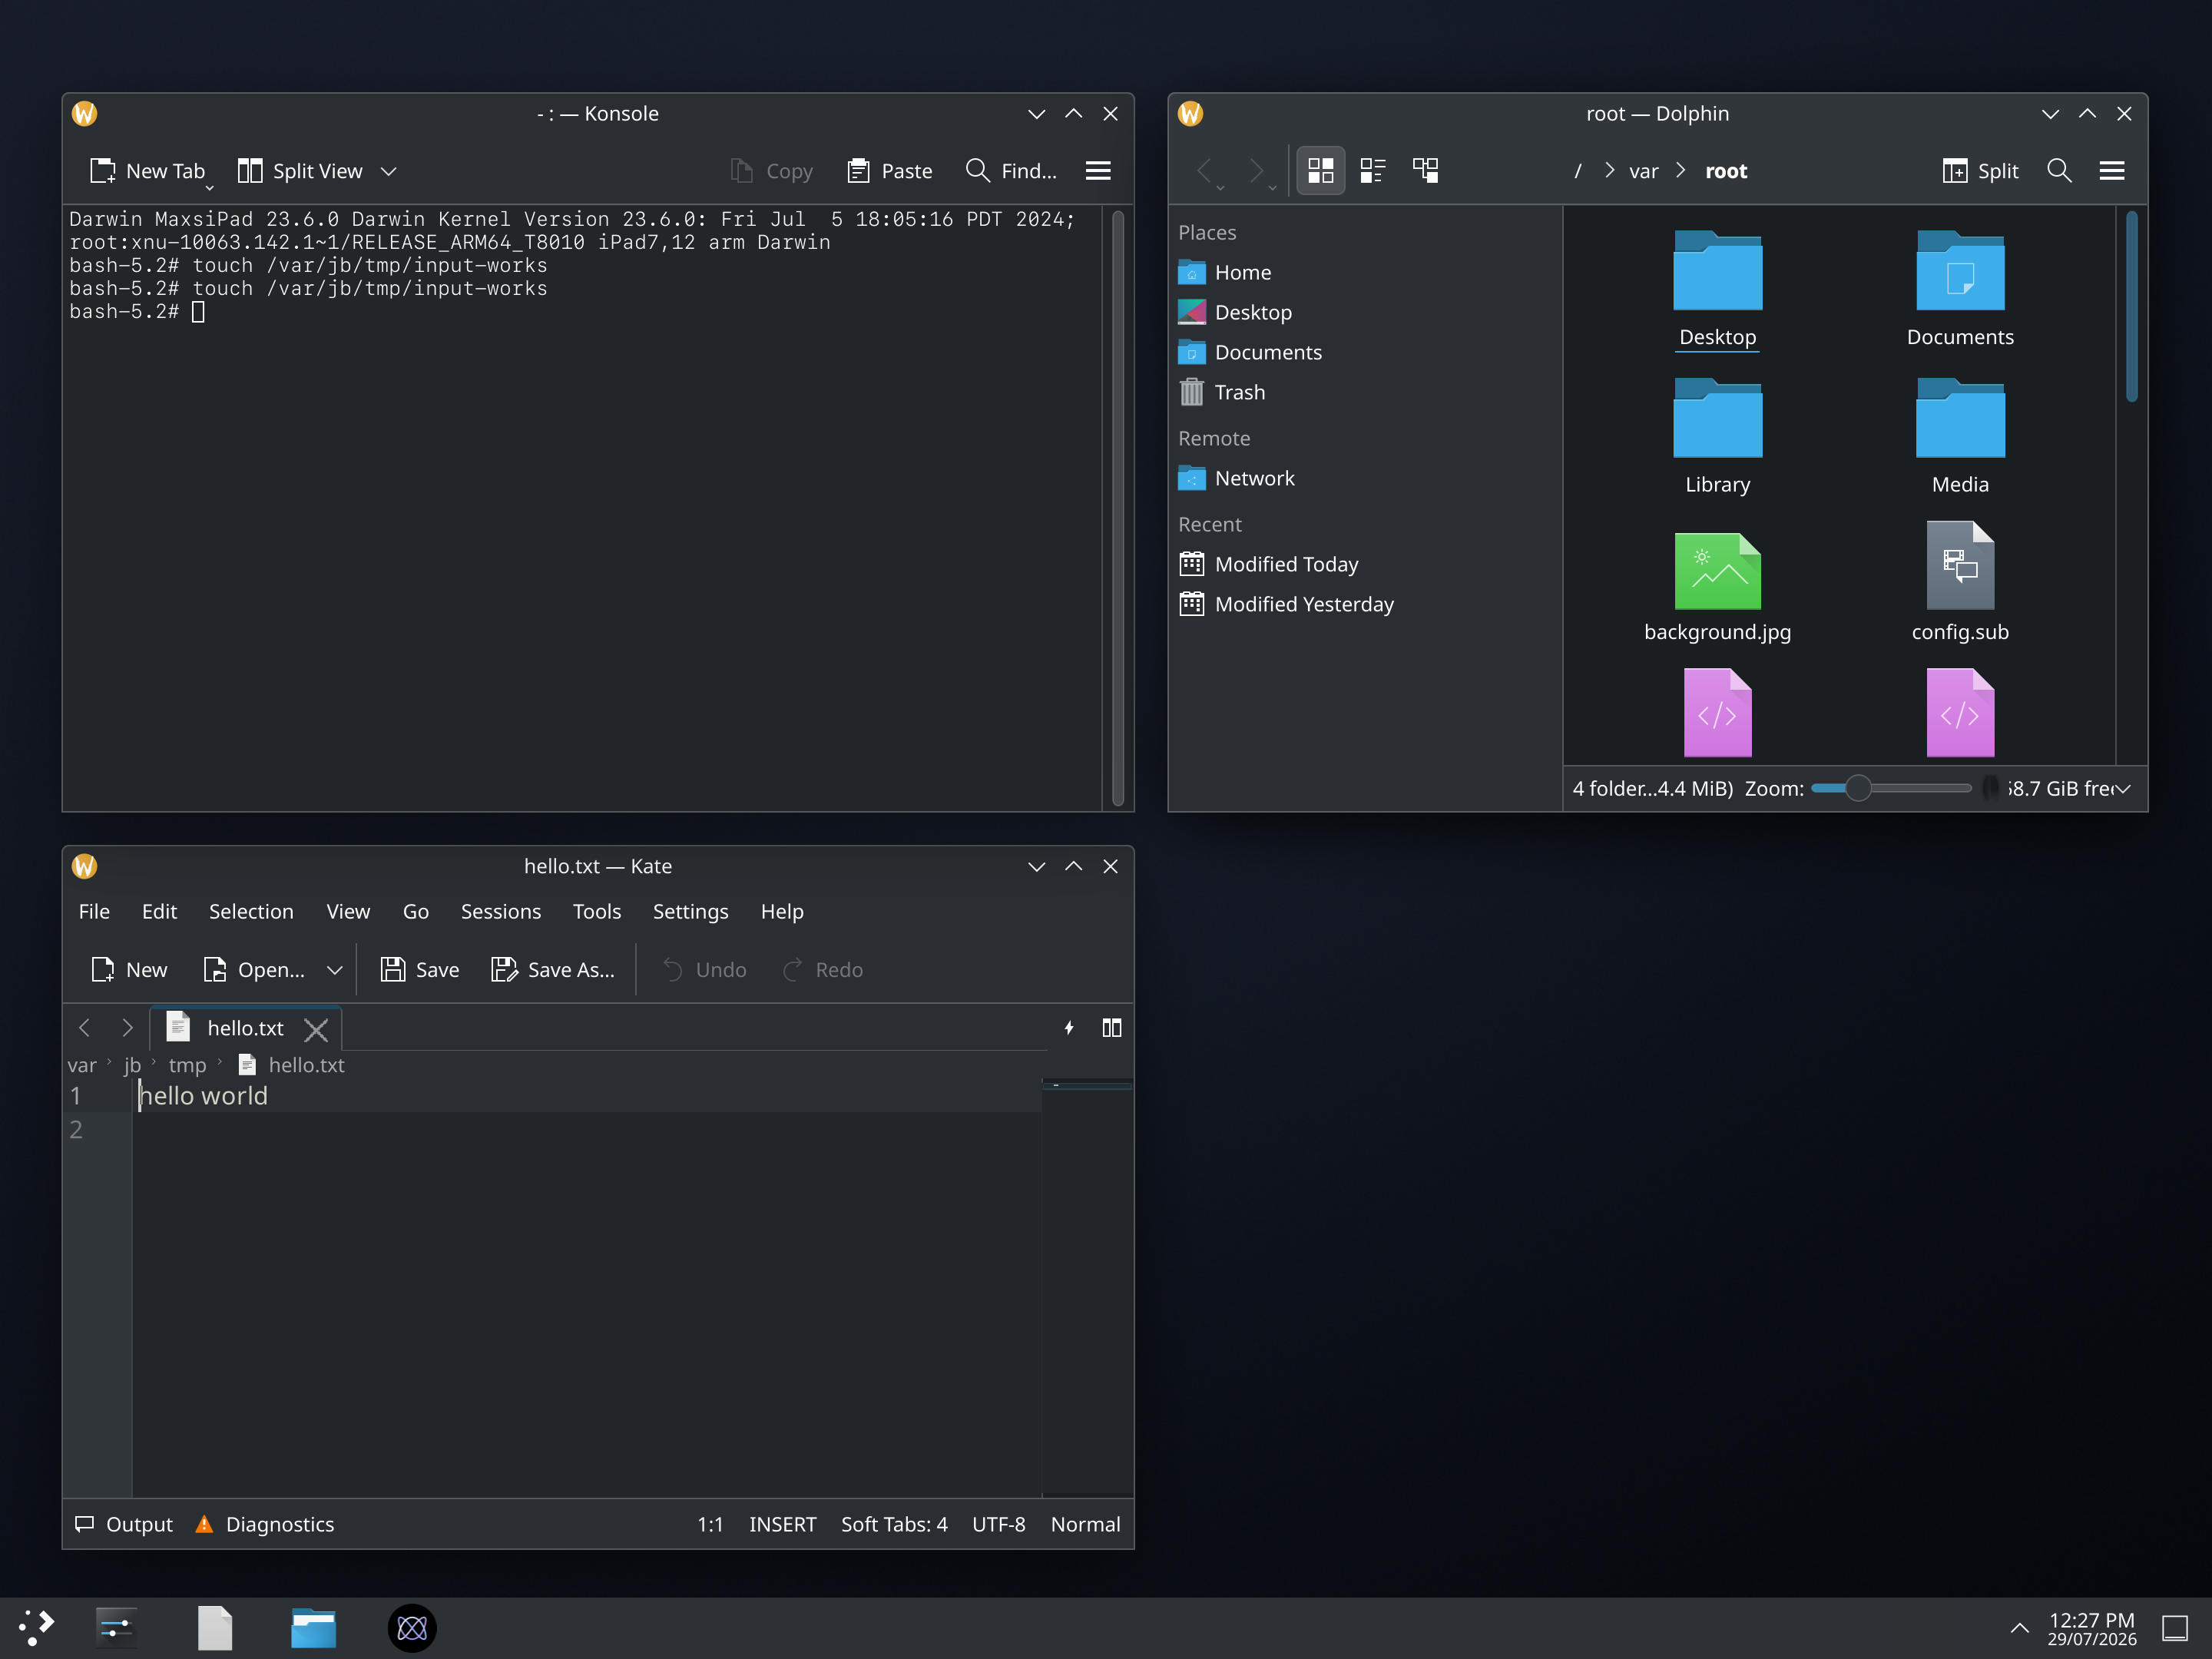
Task: Open Trash in Dolphin Places
Action: click(1365, 392)
